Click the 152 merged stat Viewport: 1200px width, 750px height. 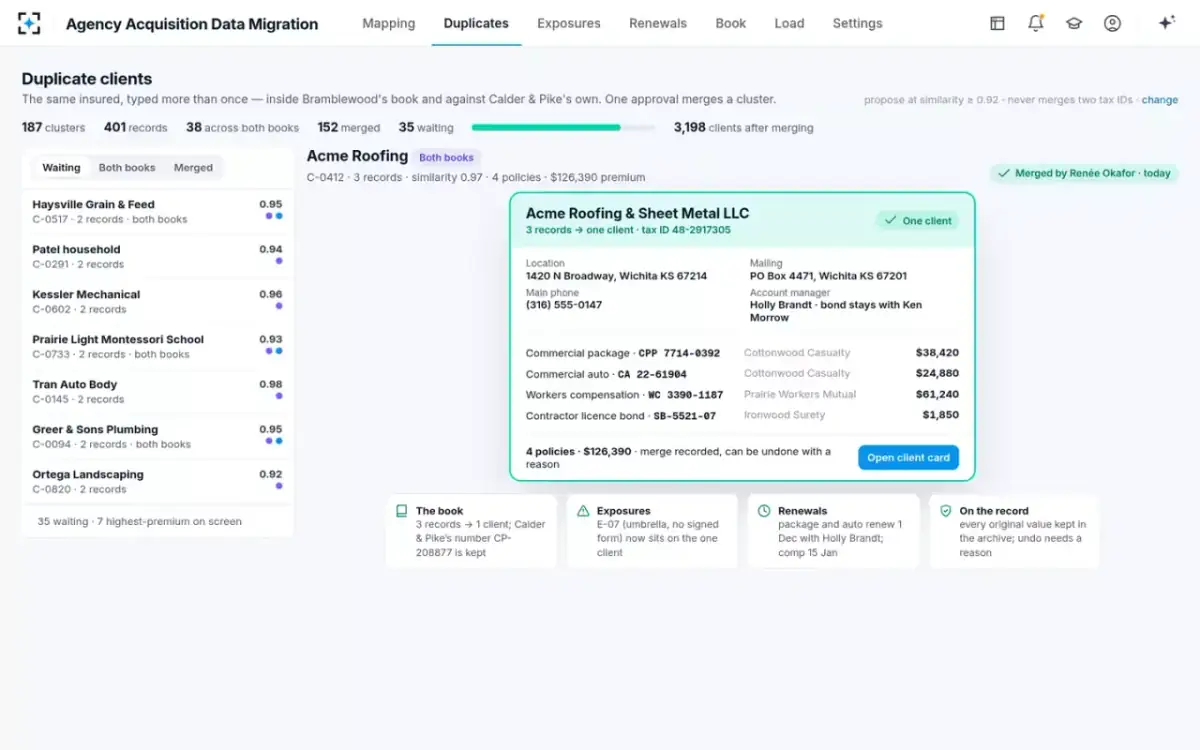tap(348, 128)
